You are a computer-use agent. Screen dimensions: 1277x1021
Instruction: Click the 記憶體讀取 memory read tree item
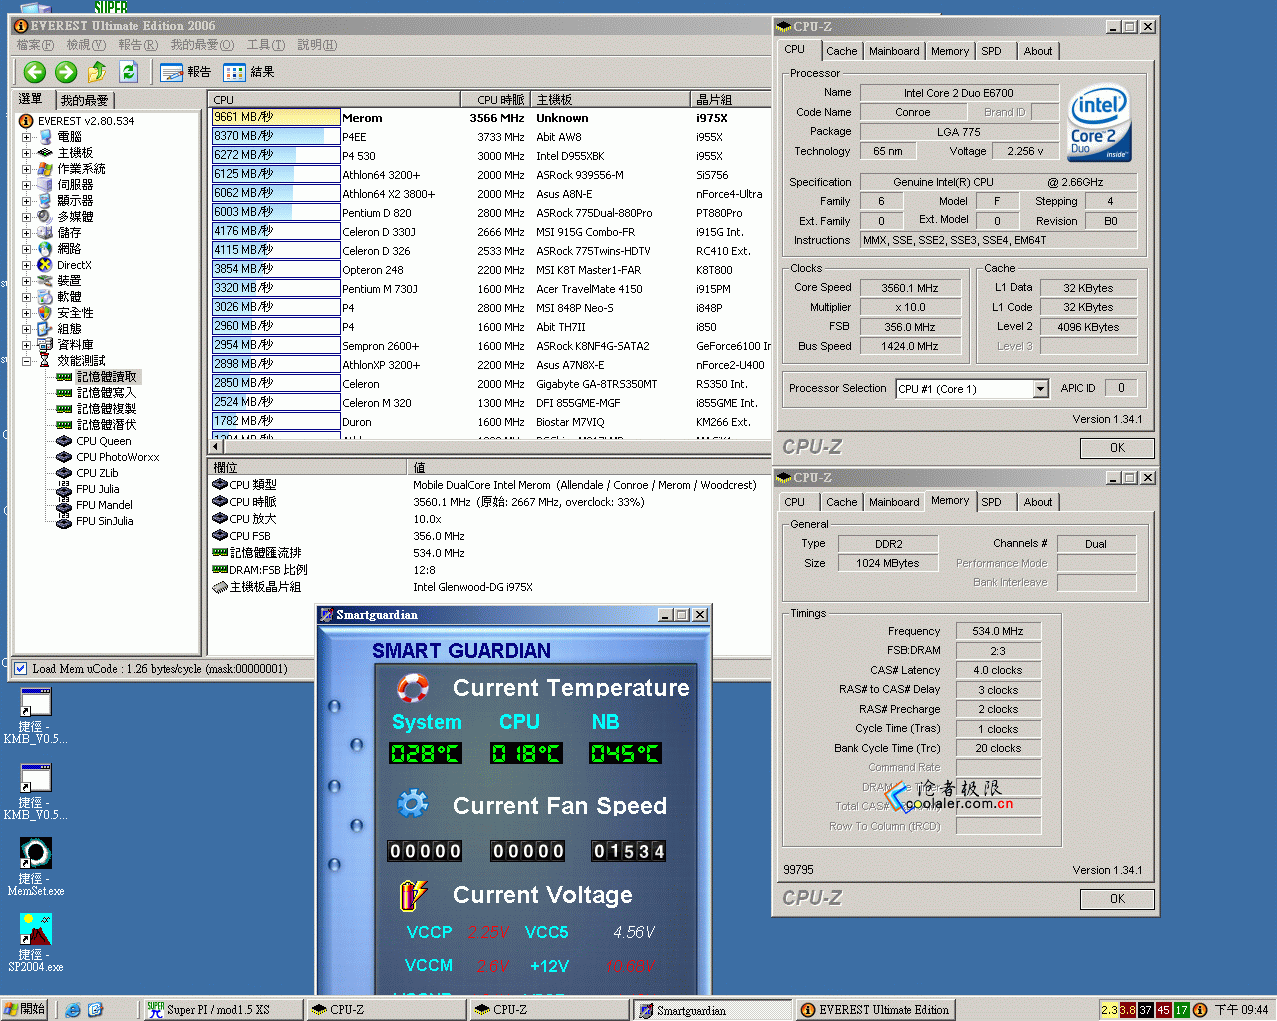pos(107,377)
